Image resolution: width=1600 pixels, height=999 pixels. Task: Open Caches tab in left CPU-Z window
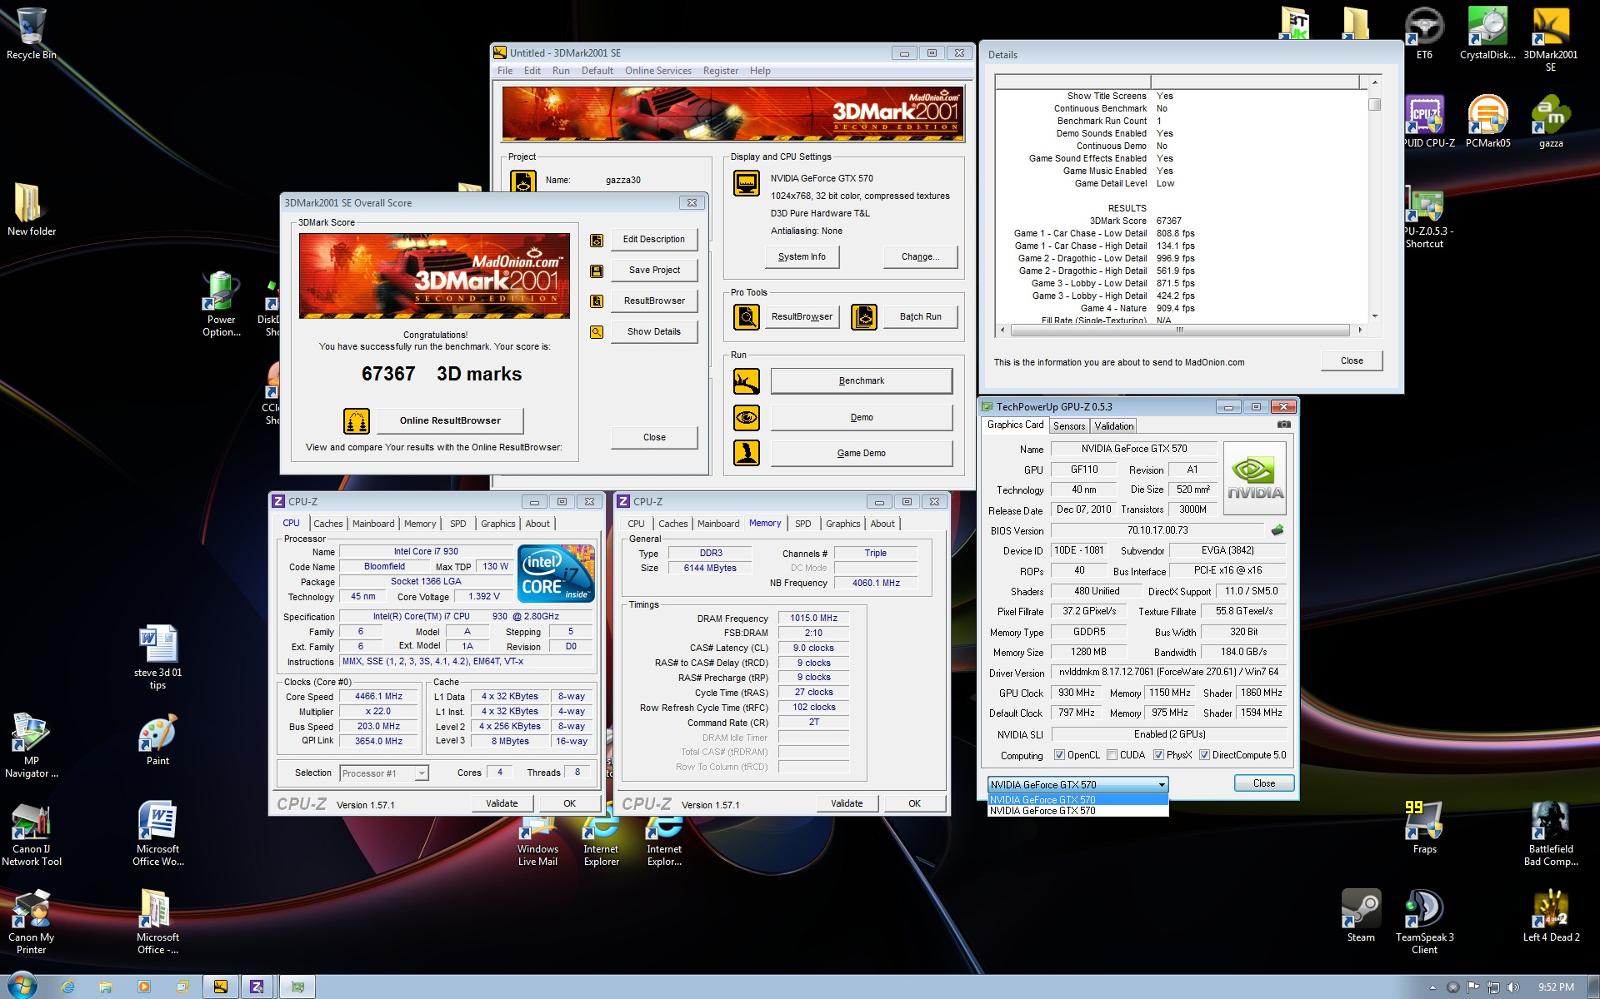pos(328,524)
